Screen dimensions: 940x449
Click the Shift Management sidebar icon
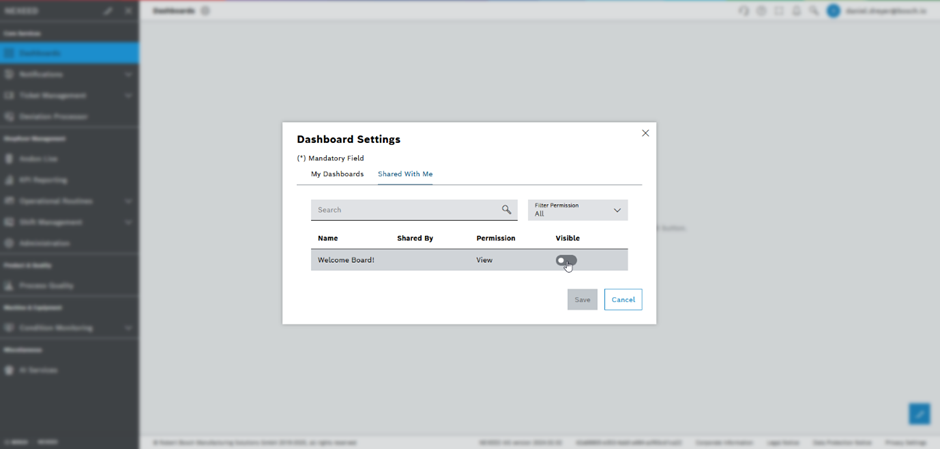tap(8, 222)
